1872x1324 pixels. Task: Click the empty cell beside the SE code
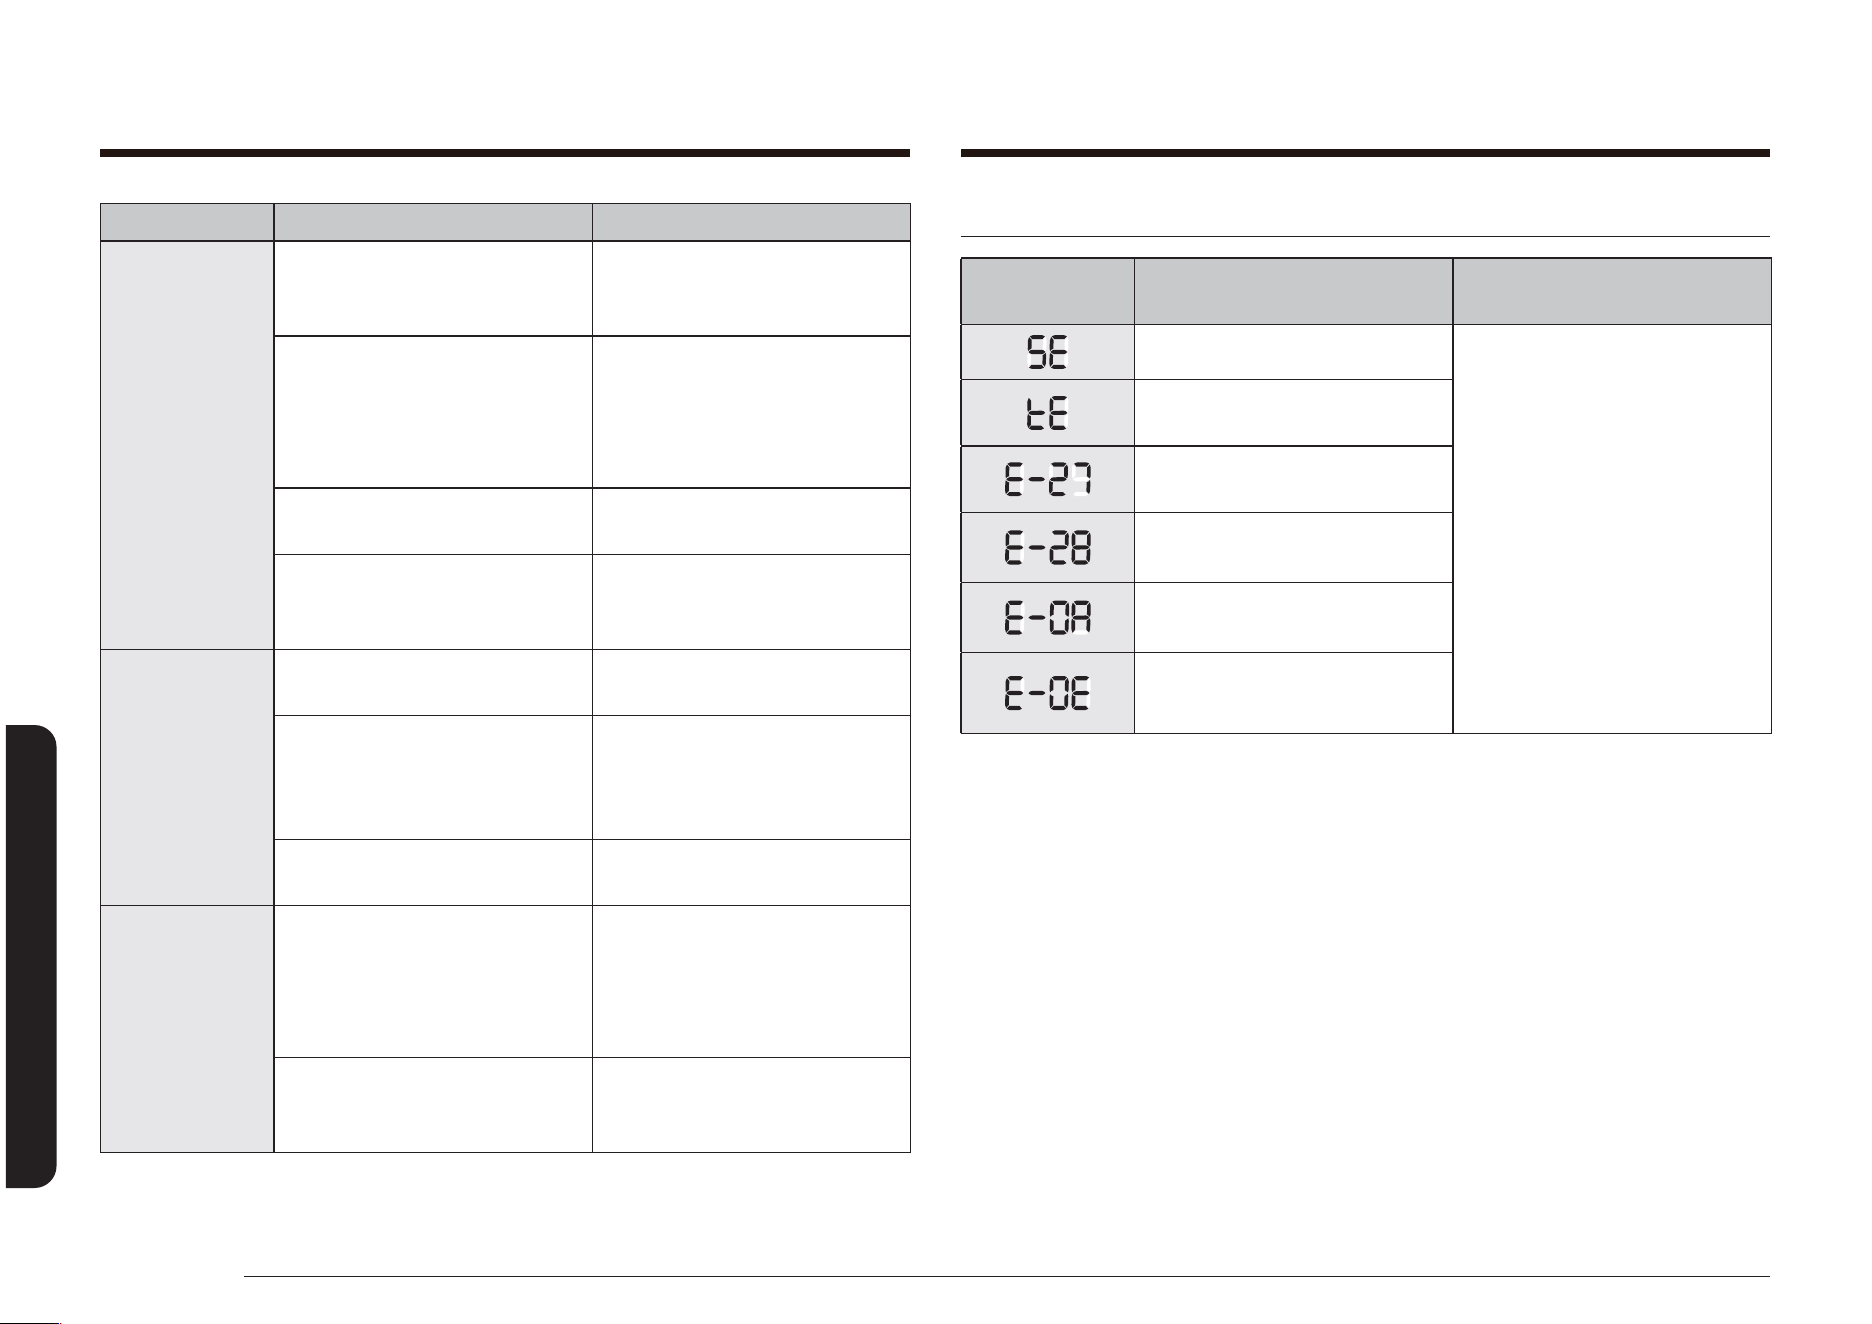pyautogui.click(x=1293, y=352)
